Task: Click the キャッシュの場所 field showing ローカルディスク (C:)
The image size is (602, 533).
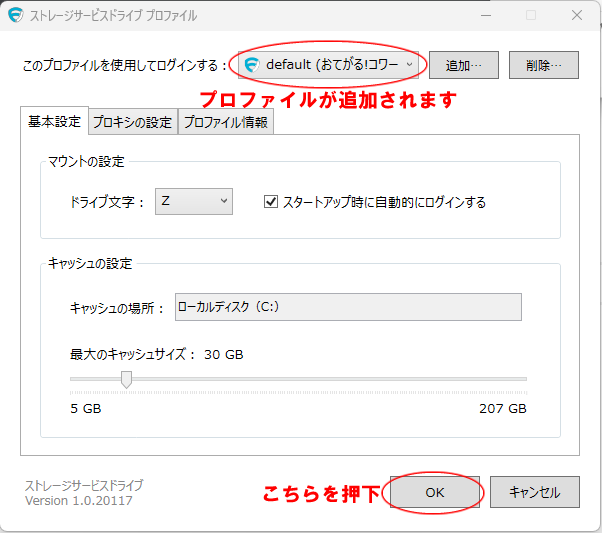Action: tap(348, 307)
